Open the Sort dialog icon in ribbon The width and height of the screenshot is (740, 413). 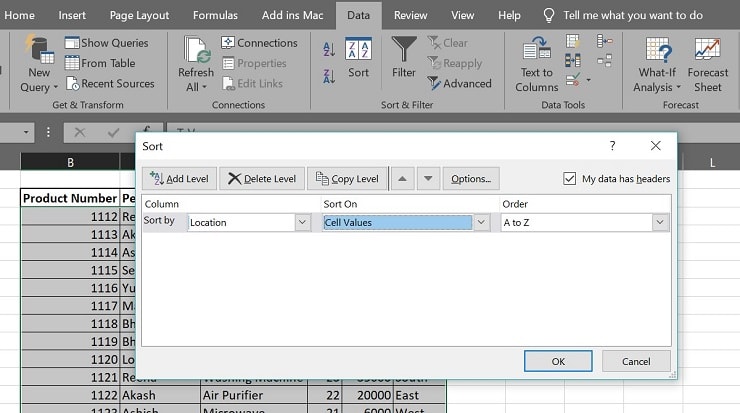pos(358,58)
